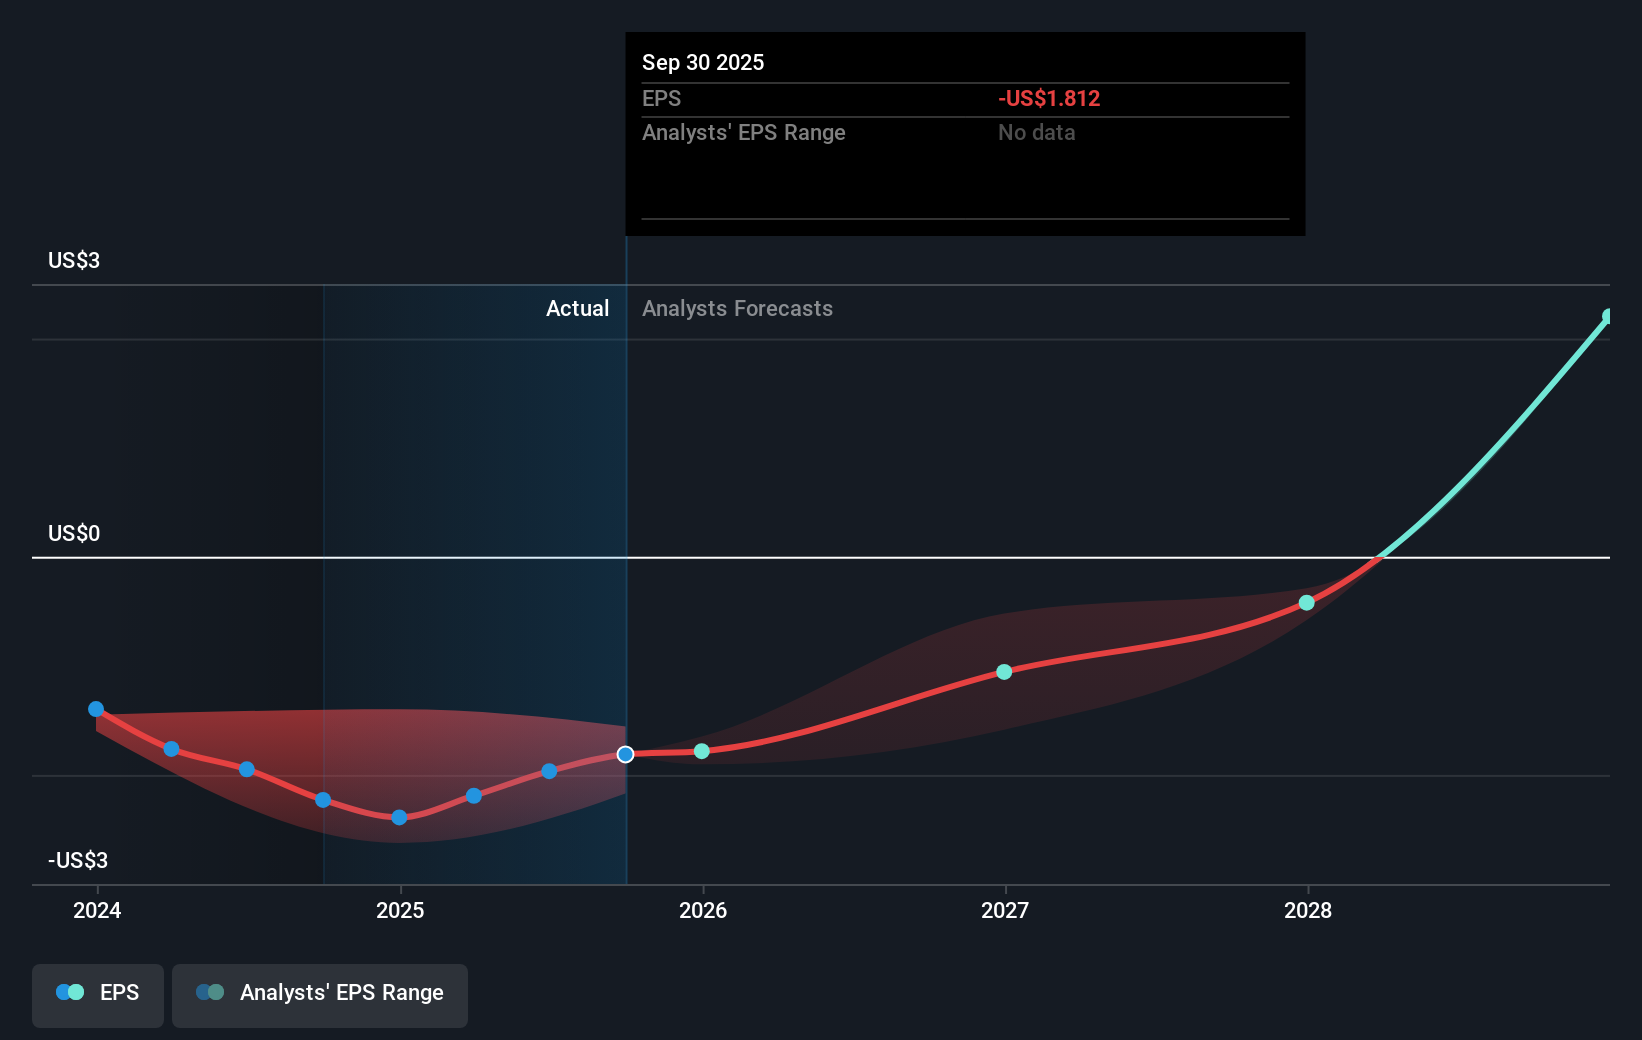Click the lowest EPS point at 2025
The width and height of the screenshot is (1642, 1040).
[399, 817]
